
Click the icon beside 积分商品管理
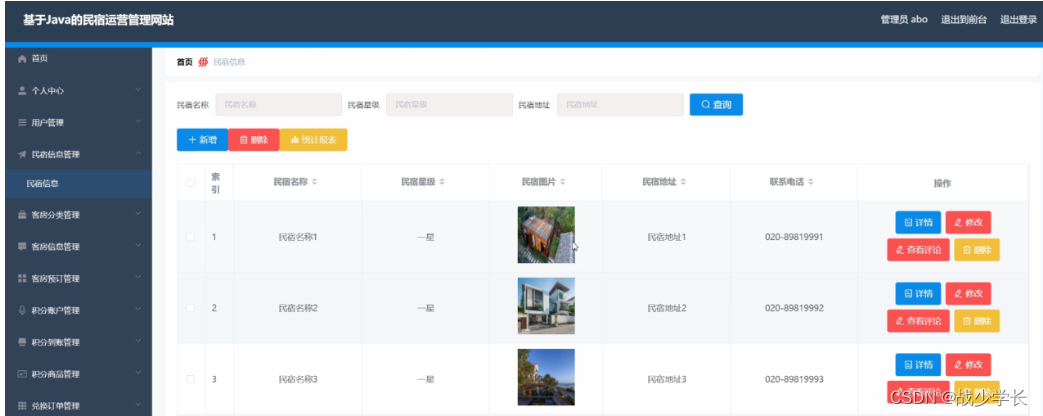[x=22, y=373]
